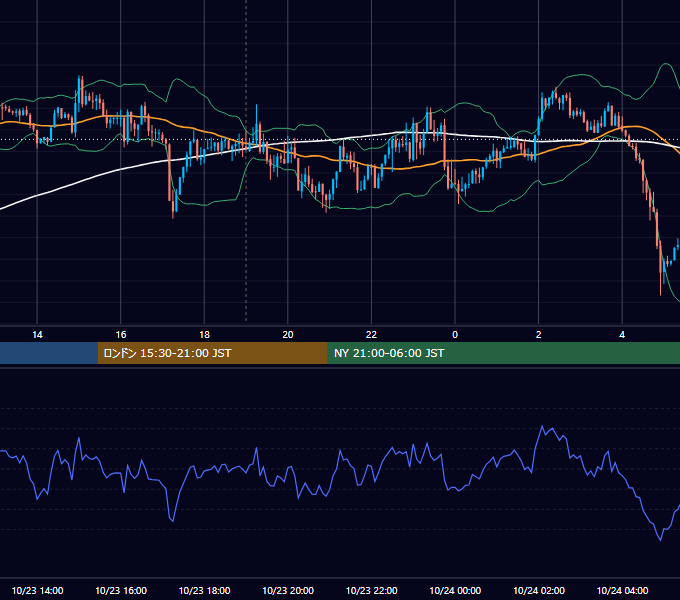Viewport: 680px width, 600px height.
Task: Click the 10/24 00:00 date label
Action: [455, 590]
